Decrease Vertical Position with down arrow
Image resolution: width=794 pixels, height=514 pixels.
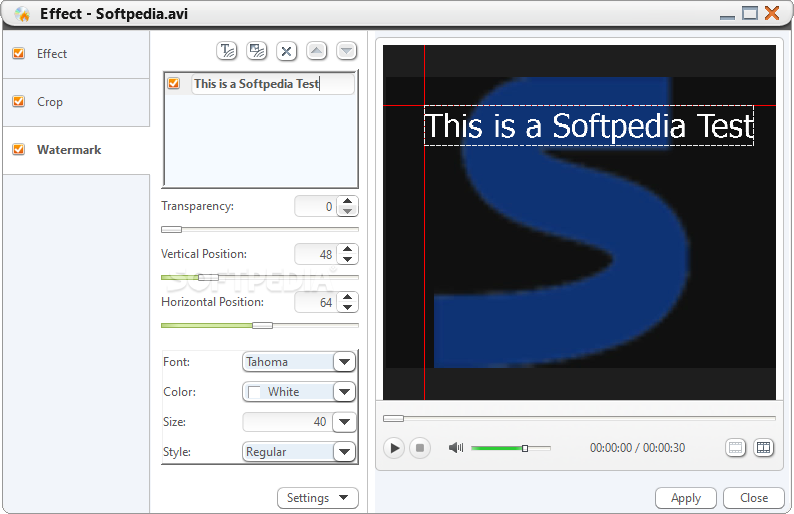(x=347, y=259)
